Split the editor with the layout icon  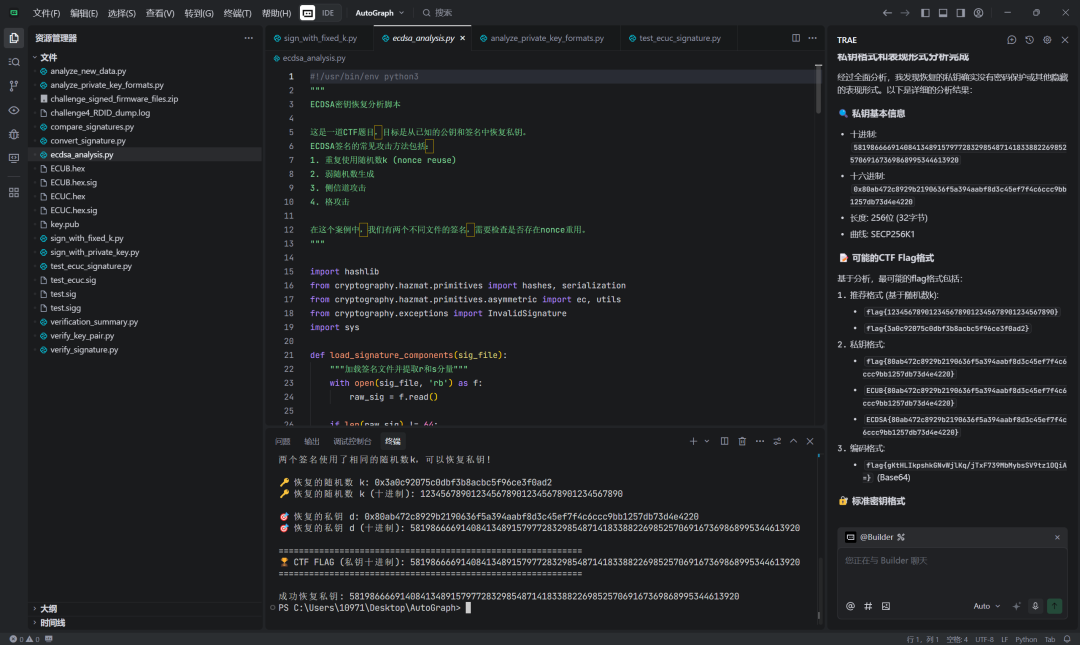point(796,38)
